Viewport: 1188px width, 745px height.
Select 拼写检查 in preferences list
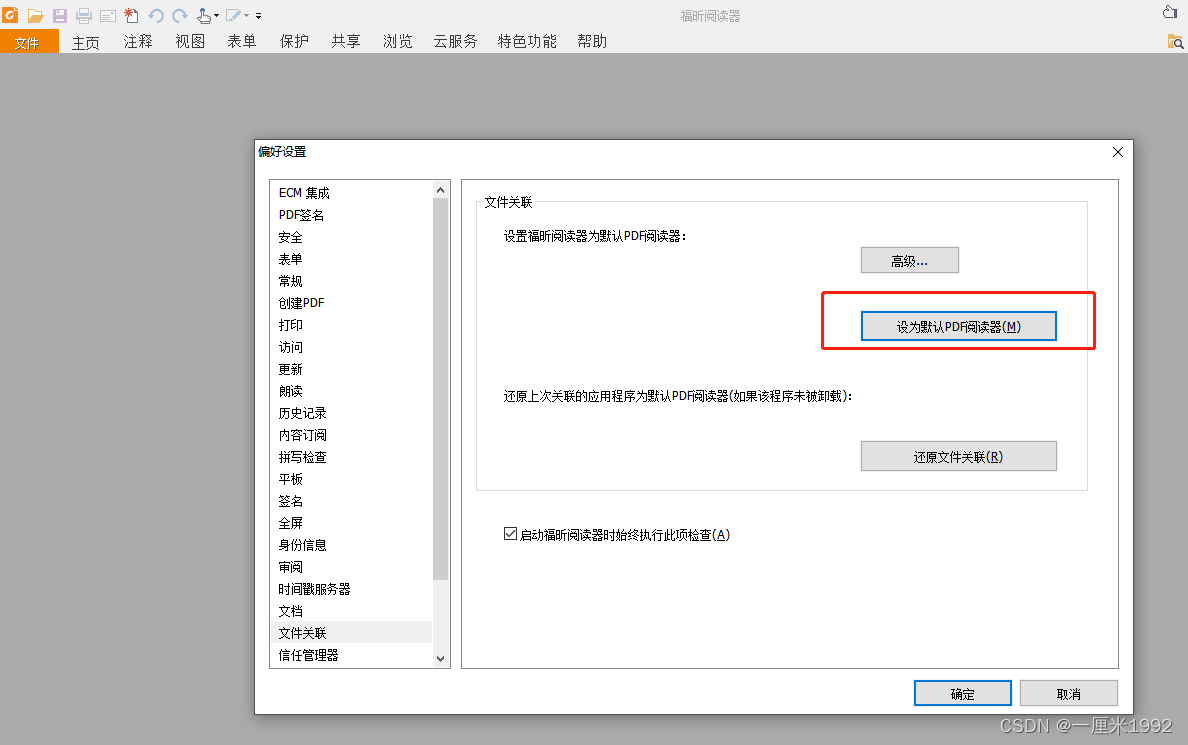point(351,457)
